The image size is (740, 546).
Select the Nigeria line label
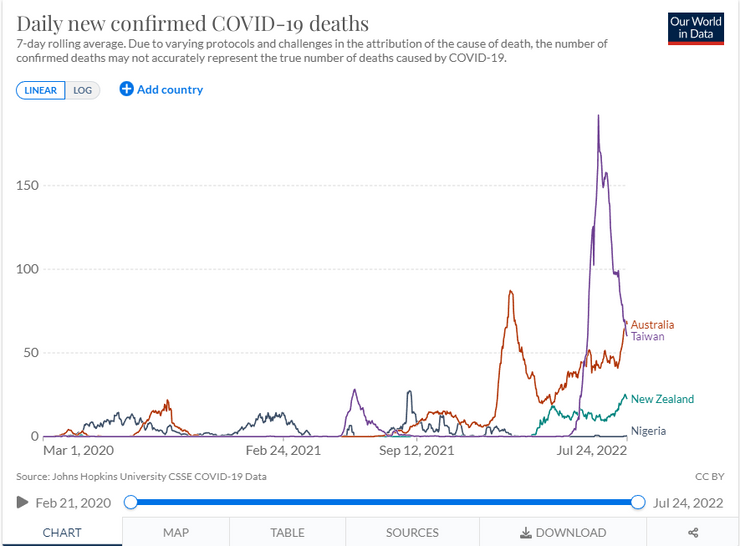[x=648, y=431]
